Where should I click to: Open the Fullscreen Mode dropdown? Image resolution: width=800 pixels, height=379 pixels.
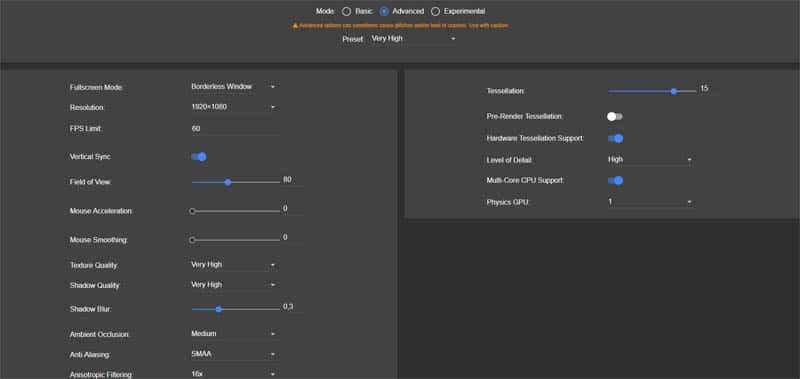point(234,87)
